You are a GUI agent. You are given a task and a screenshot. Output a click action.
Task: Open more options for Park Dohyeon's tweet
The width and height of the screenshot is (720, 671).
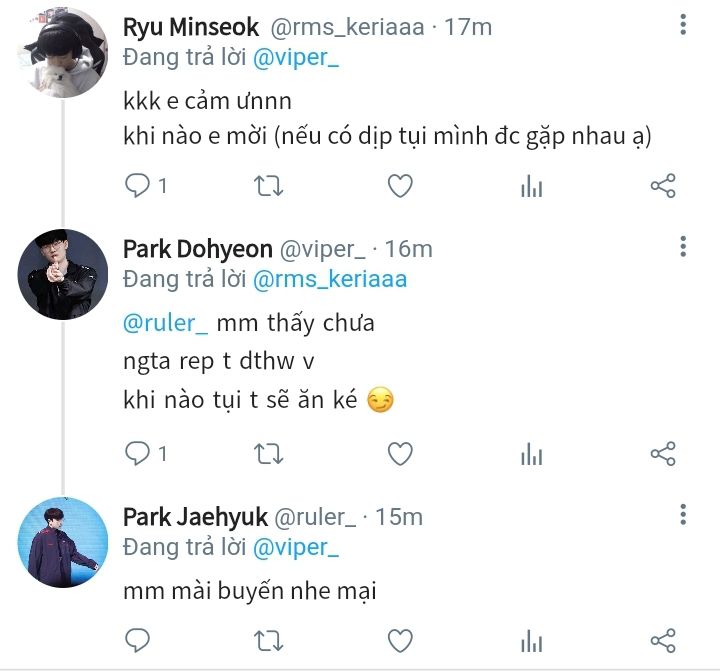tap(683, 247)
